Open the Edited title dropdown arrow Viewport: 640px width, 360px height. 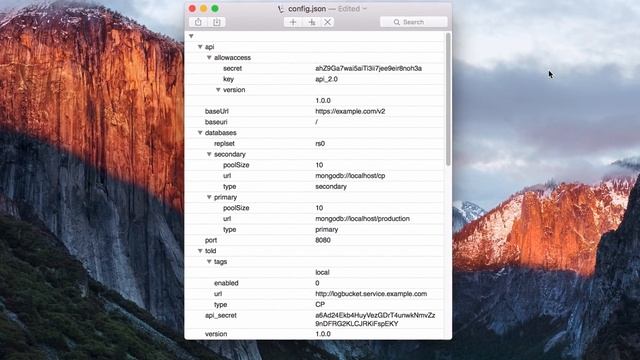[364, 9]
